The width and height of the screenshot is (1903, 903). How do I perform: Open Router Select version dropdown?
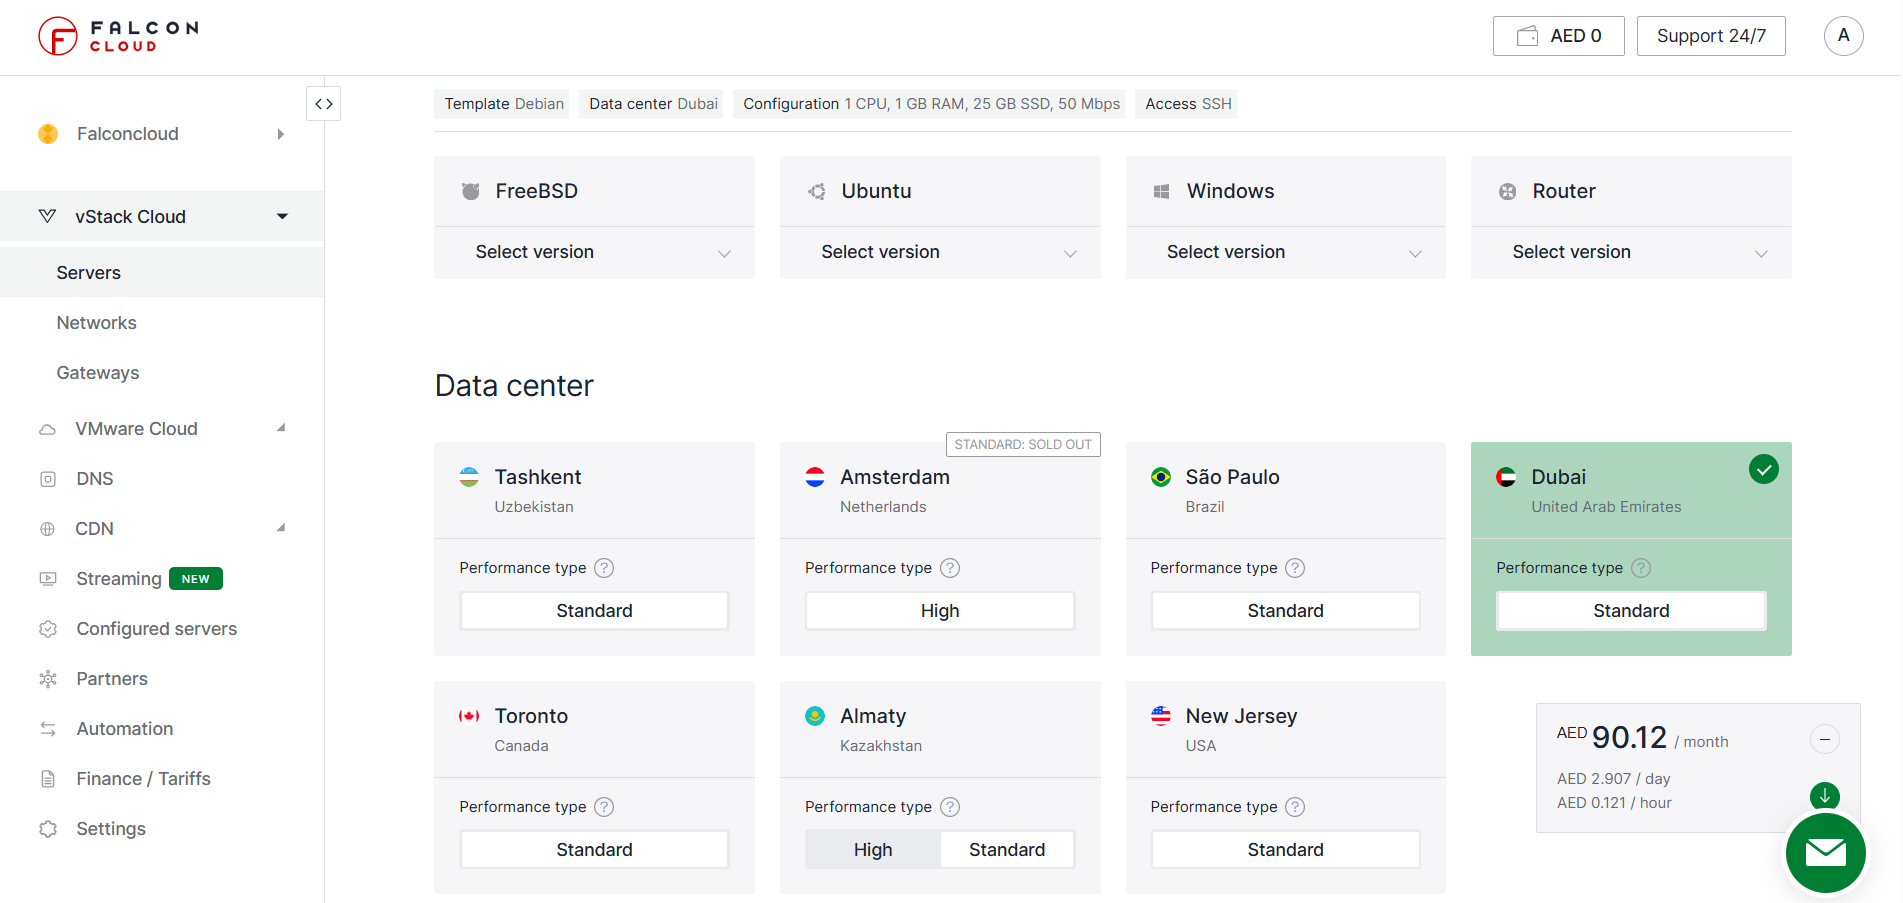pos(1631,253)
